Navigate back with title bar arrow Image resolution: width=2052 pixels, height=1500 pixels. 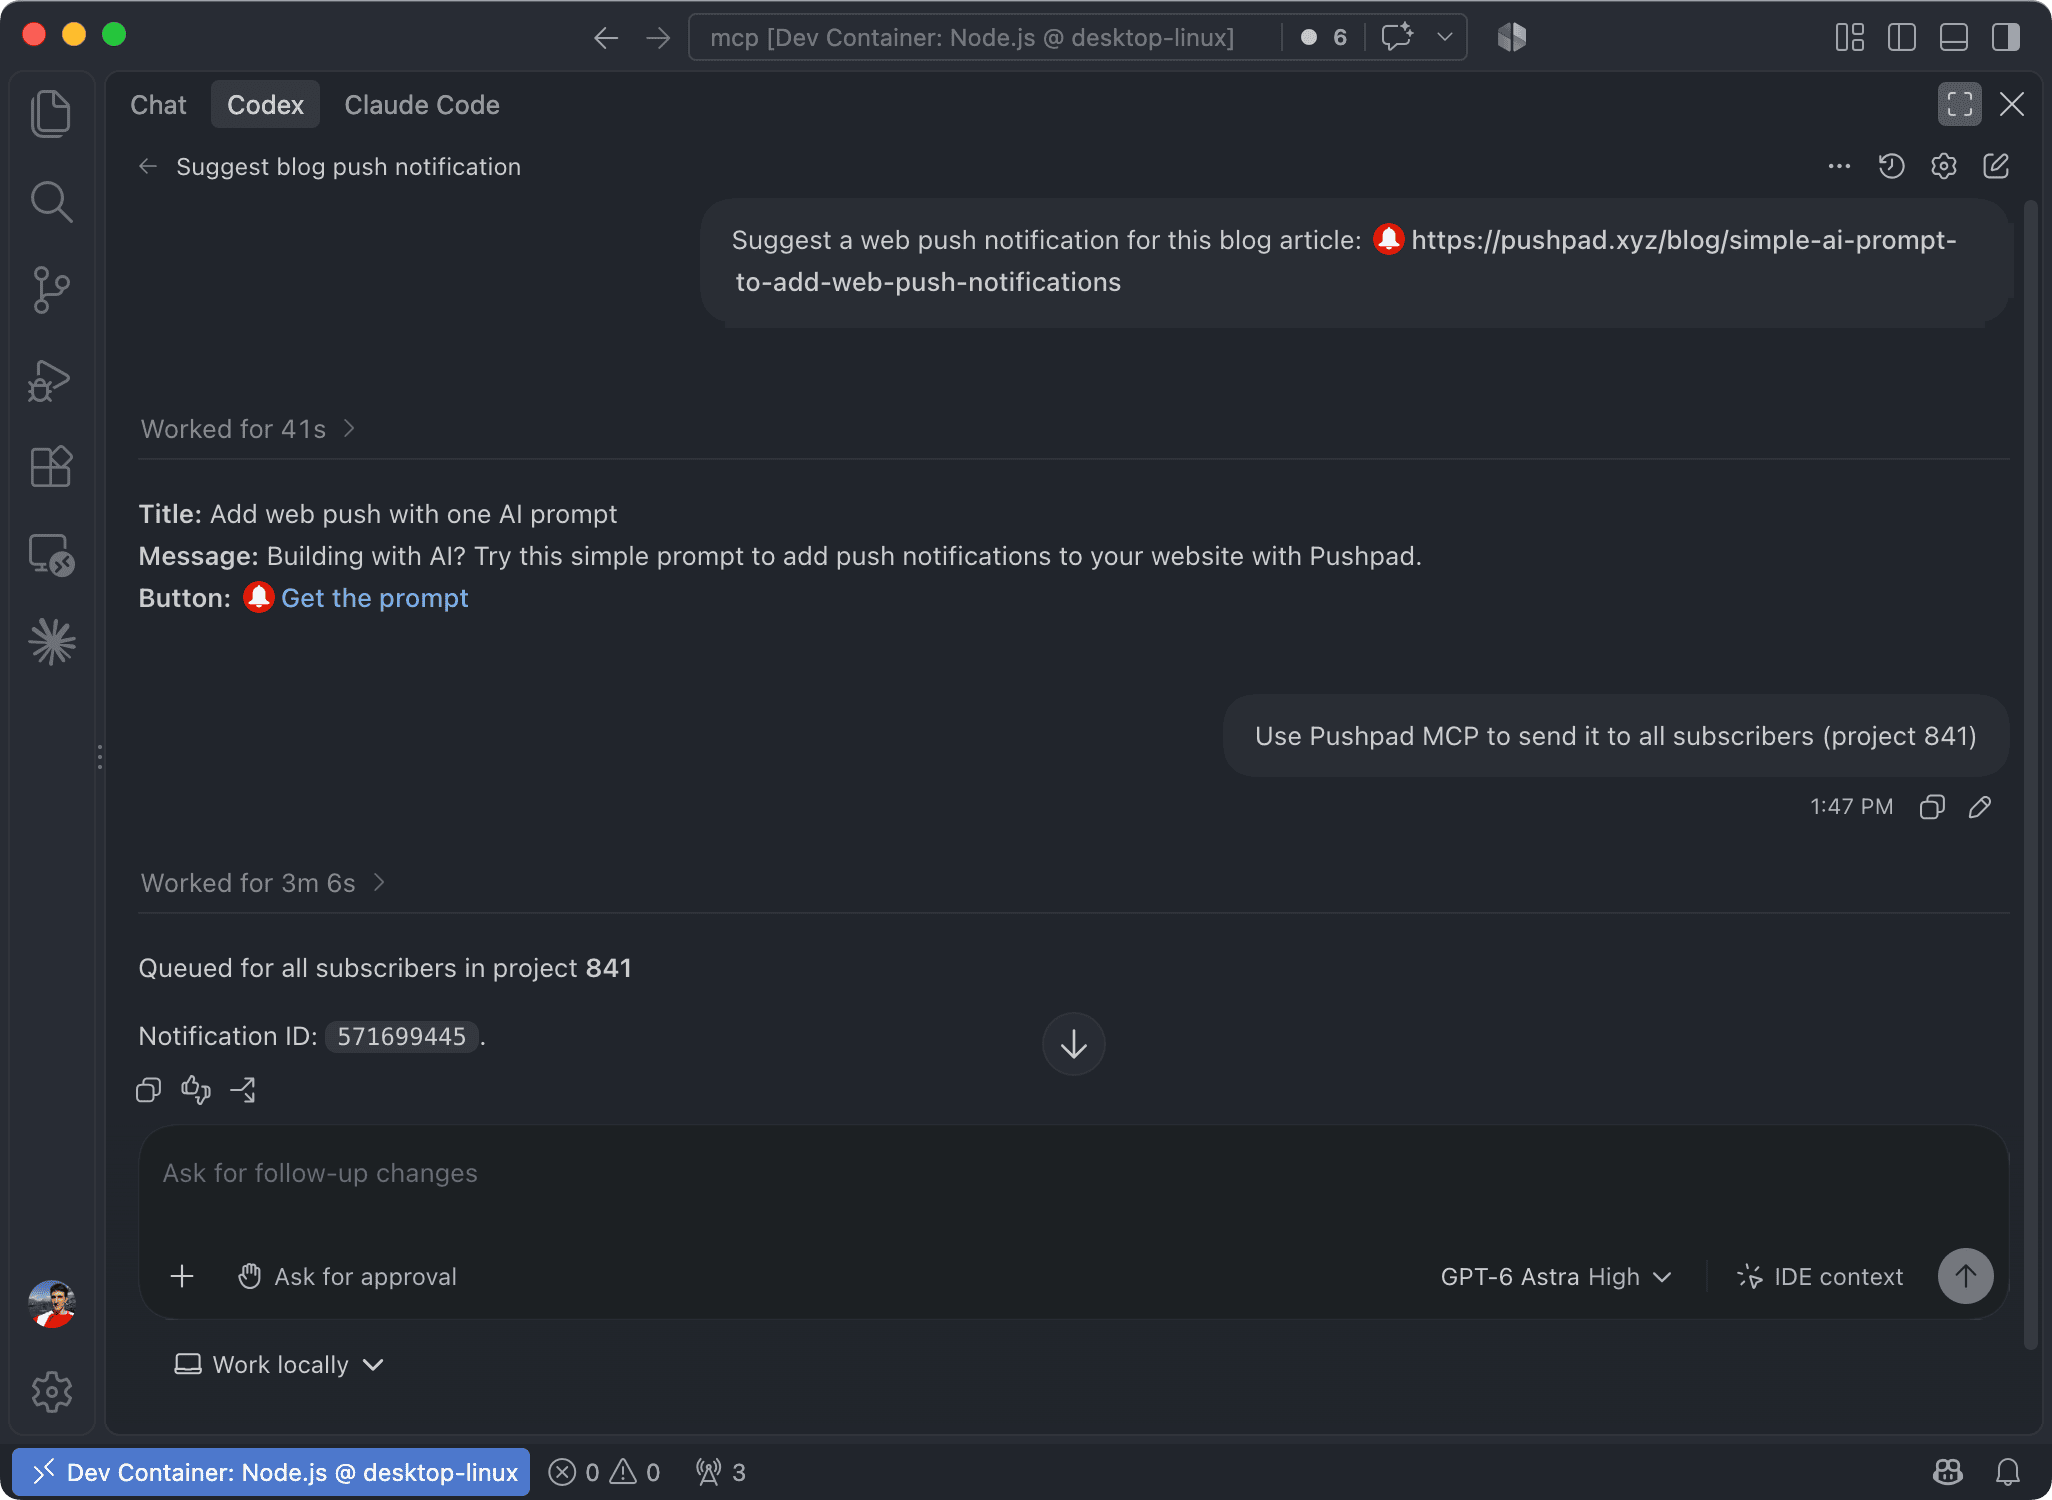pos(606,38)
